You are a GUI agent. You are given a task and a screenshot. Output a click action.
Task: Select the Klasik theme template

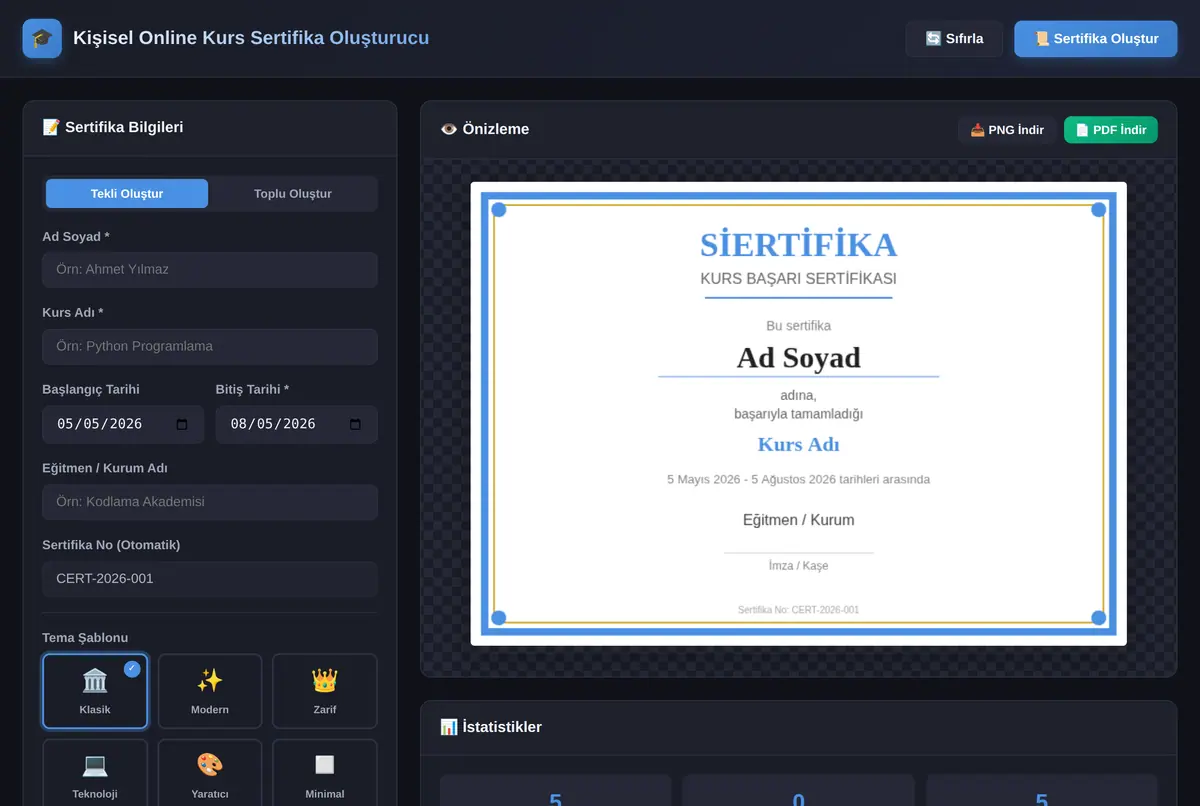click(x=95, y=691)
